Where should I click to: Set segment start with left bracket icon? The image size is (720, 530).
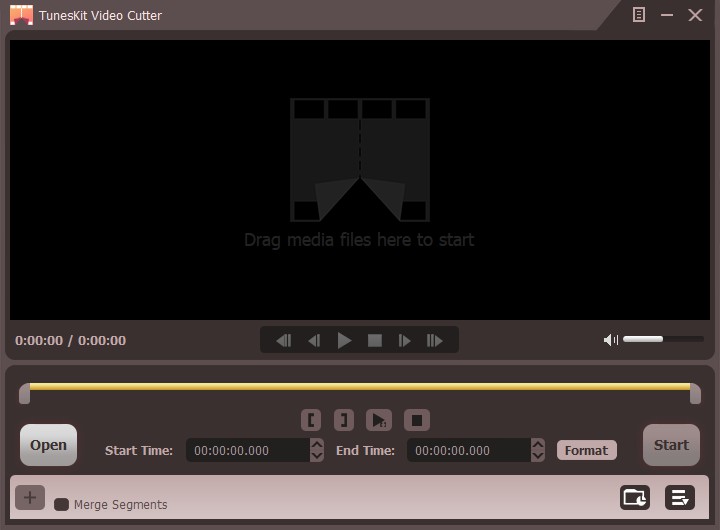tap(313, 420)
